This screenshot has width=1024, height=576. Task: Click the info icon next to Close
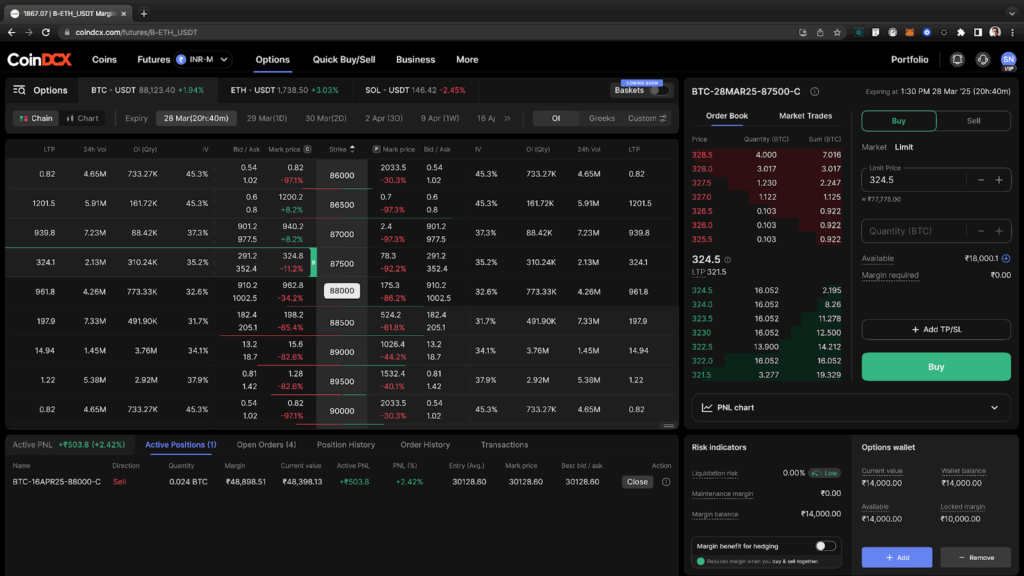(666, 482)
